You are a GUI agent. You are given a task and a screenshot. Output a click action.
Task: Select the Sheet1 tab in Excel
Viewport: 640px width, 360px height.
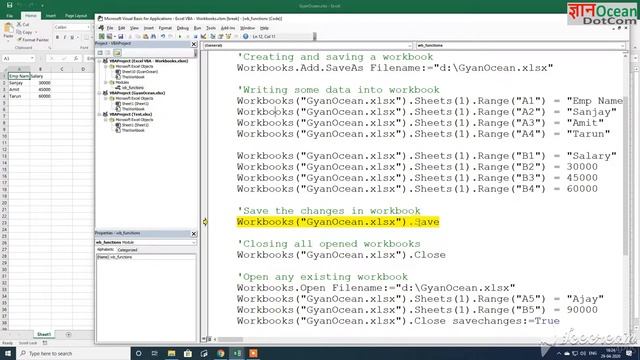[x=44, y=334]
